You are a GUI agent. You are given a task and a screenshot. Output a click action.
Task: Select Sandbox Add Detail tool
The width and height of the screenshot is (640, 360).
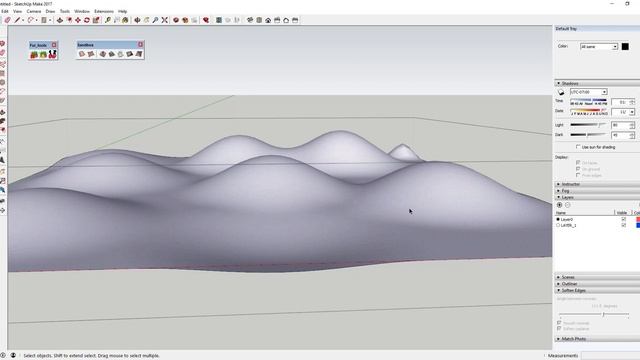[x=129, y=54]
